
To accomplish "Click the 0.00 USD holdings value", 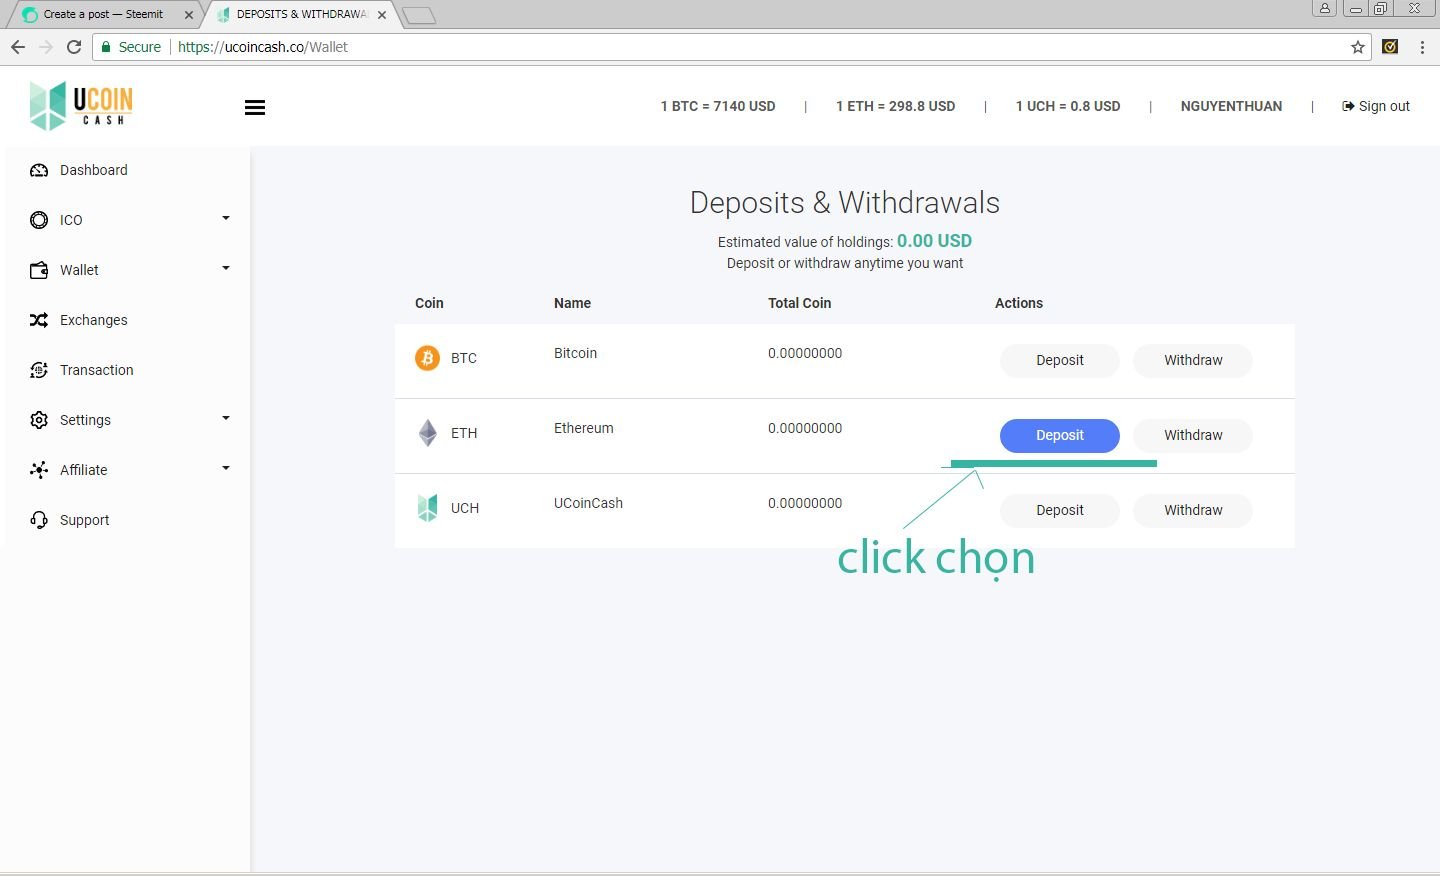I will click(x=934, y=241).
